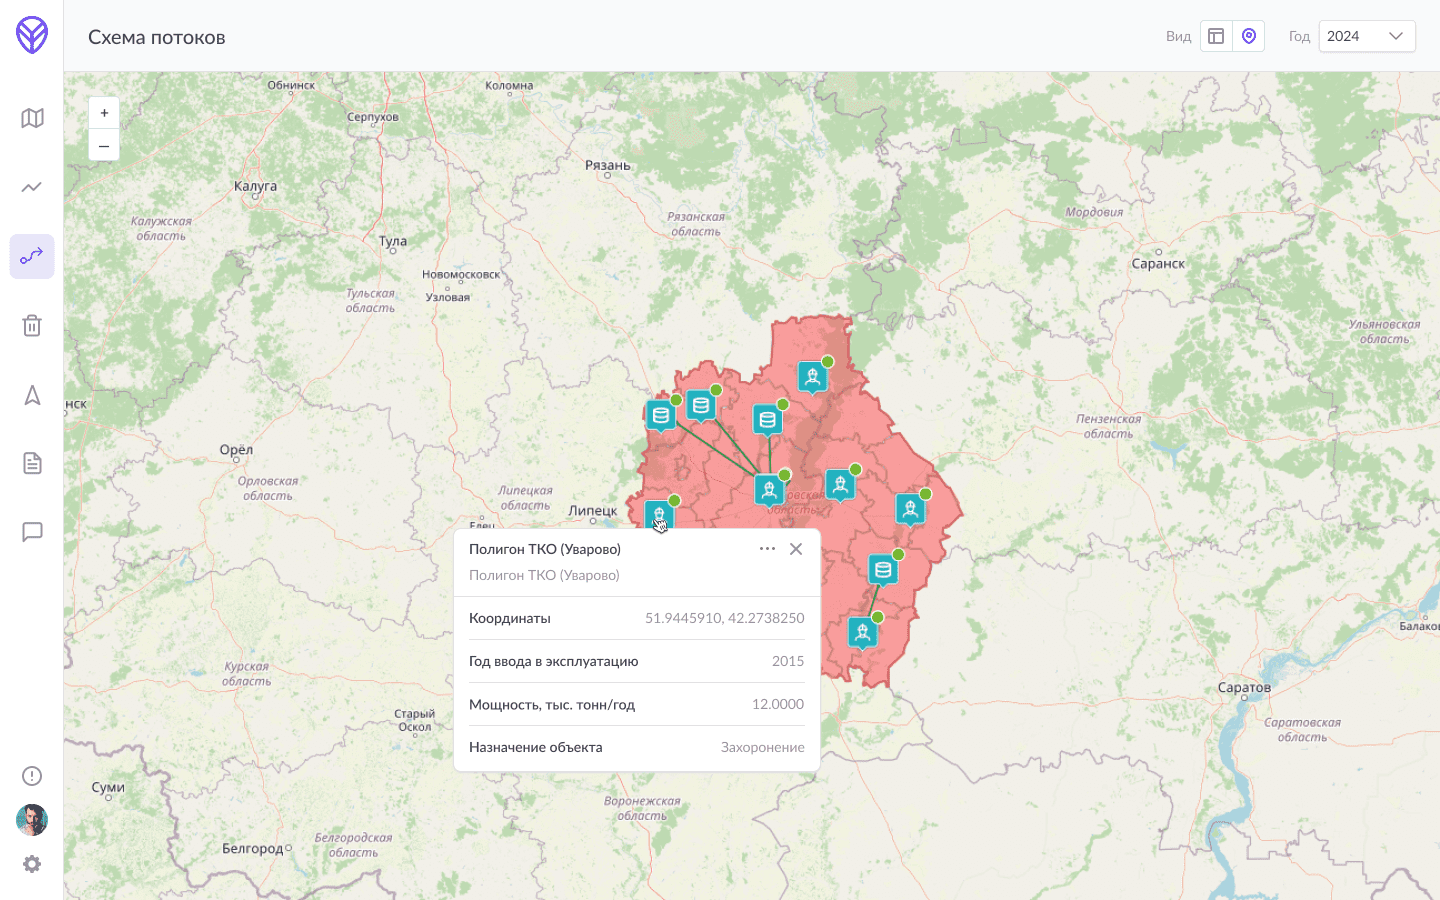Click the southernmost facility marker on map
Viewport: 1440px width, 900px height.
pyautogui.click(x=862, y=632)
